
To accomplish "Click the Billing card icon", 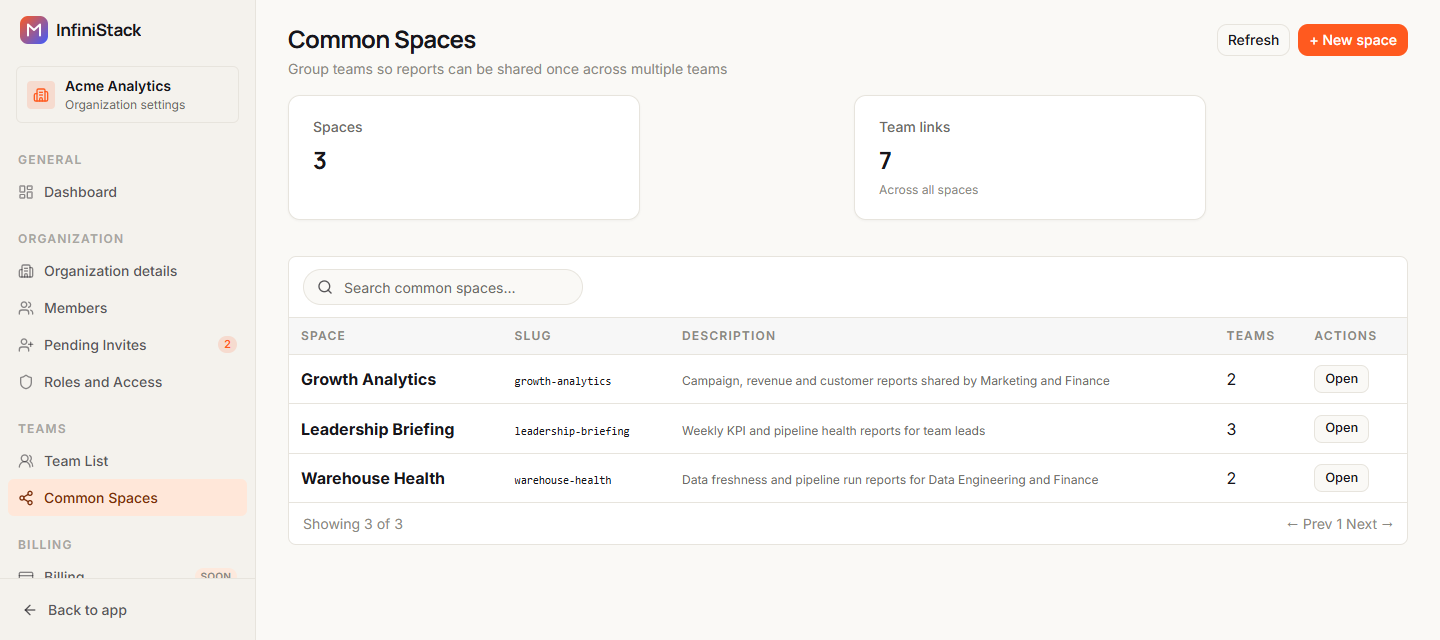I will tap(26, 576).
